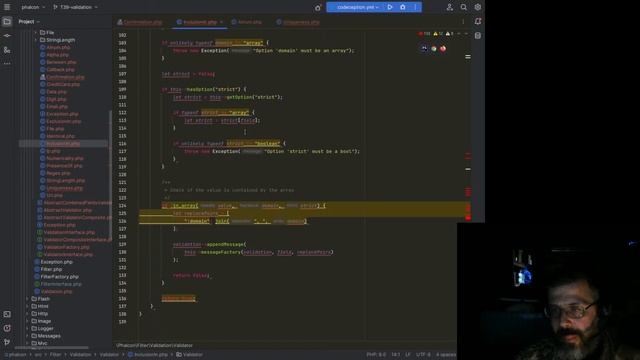
Task: Switch to Uniqueness.php editor tab
Action: click(x=298, y=22)
